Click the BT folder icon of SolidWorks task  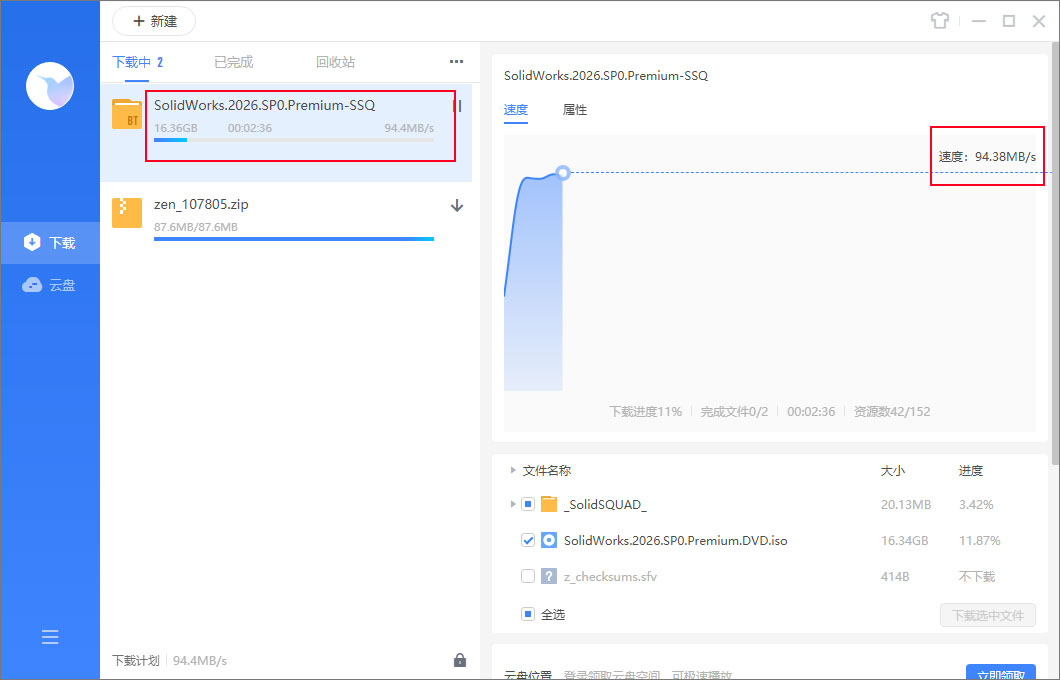click(127, 114)
